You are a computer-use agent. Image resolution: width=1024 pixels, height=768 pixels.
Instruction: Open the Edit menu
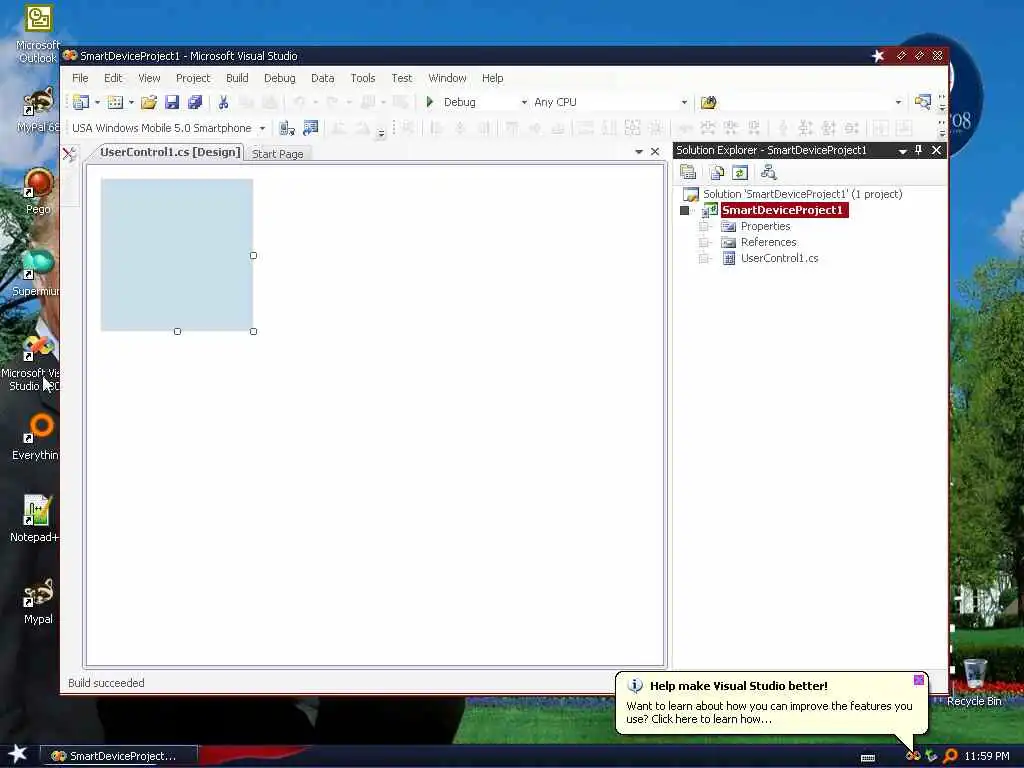tap(113, 78)
